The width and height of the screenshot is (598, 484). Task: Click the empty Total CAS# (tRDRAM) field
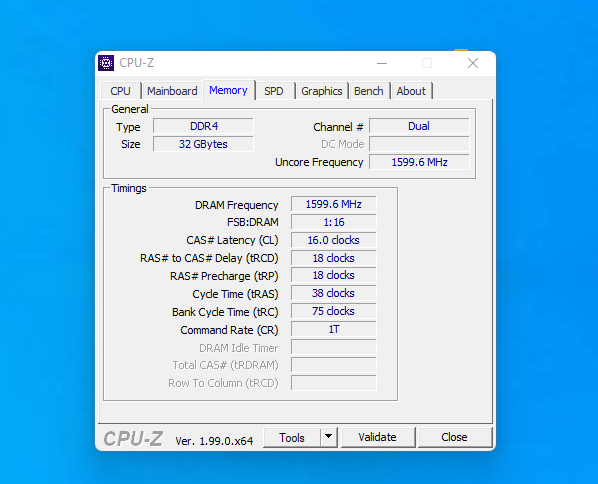(334, 365)
